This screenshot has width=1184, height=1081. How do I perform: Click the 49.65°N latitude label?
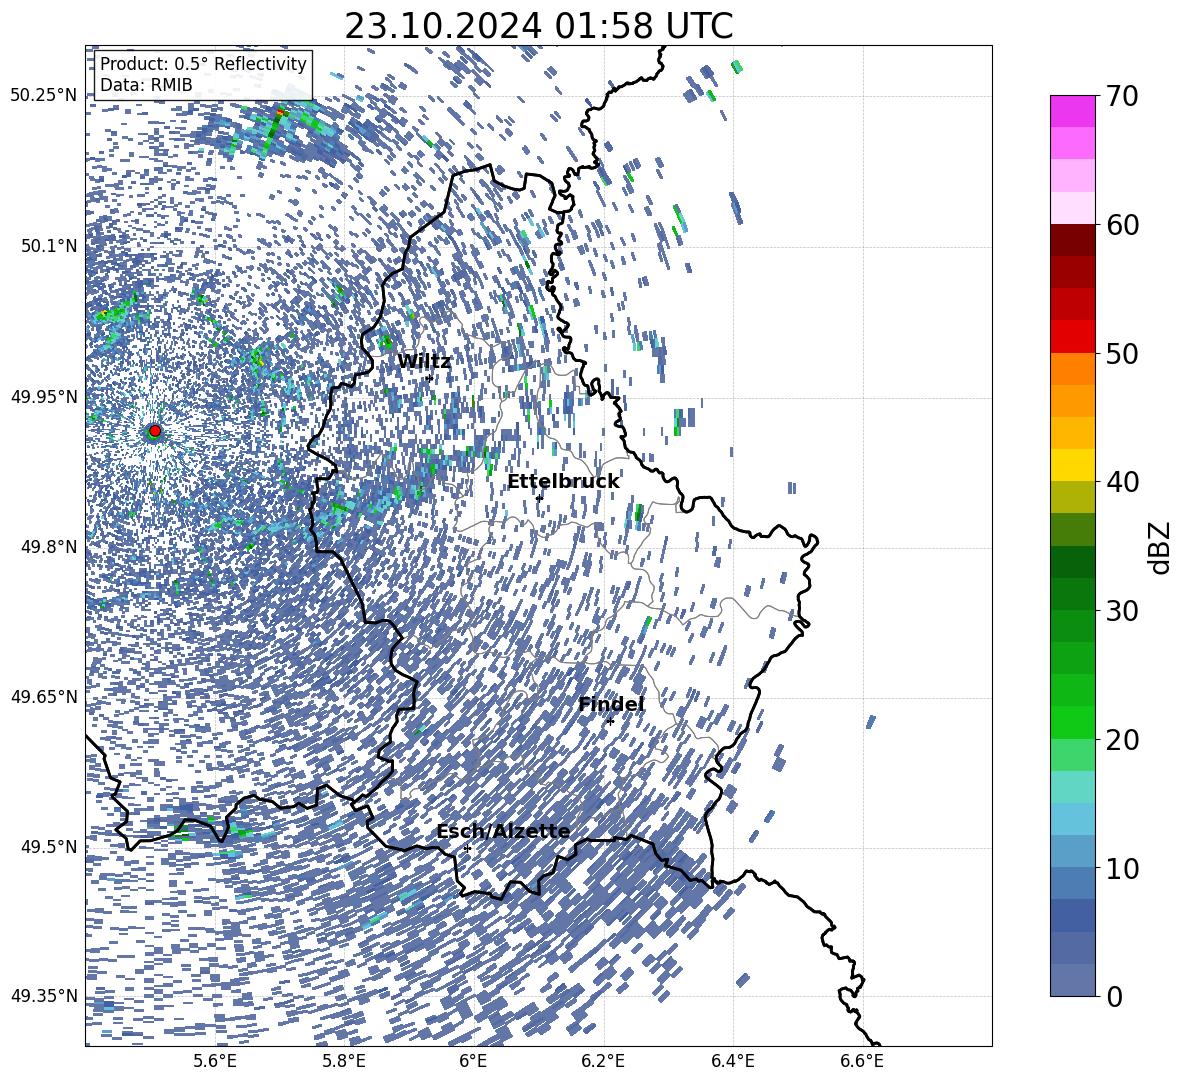(x=44, y=696)
